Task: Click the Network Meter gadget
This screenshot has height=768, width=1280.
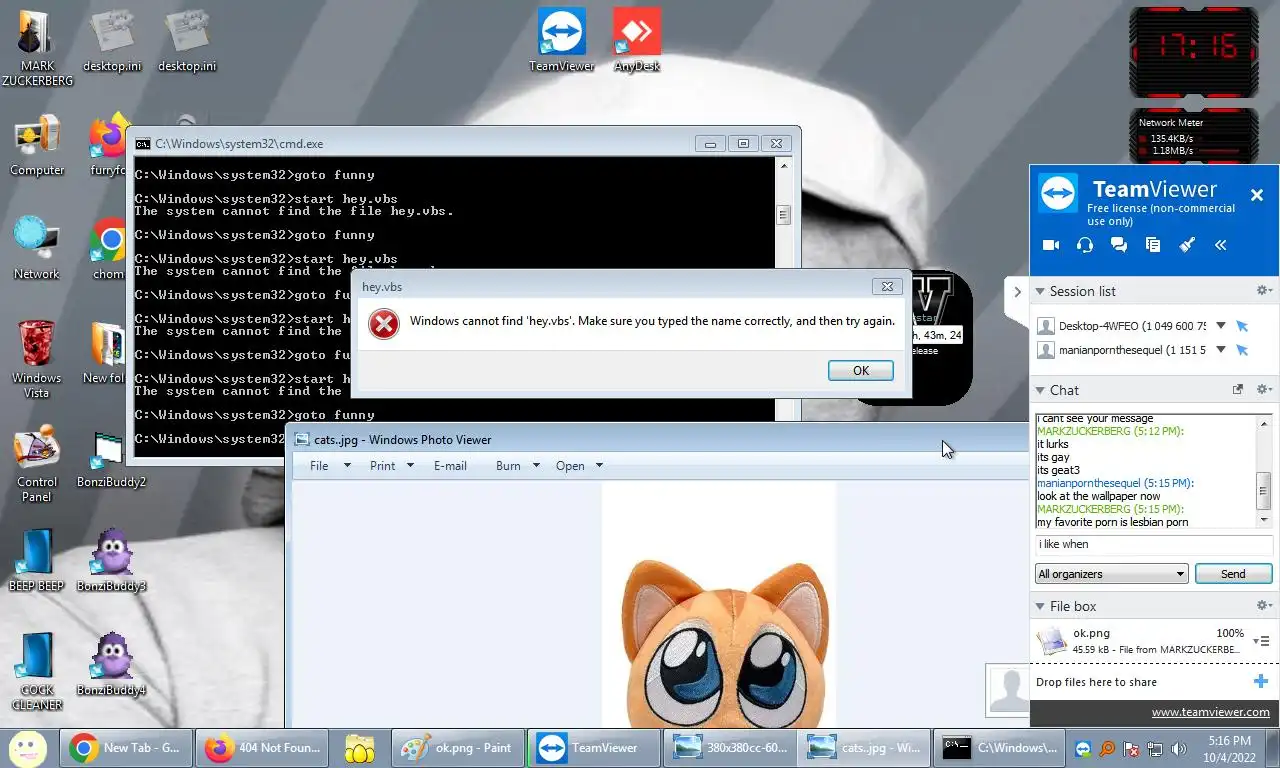Action: [1193, 137]
